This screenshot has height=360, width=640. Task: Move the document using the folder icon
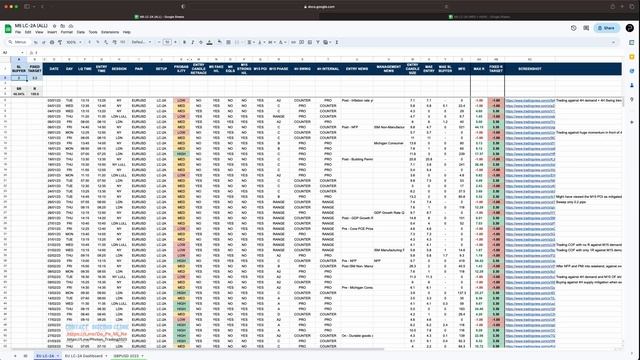point(62,26)
